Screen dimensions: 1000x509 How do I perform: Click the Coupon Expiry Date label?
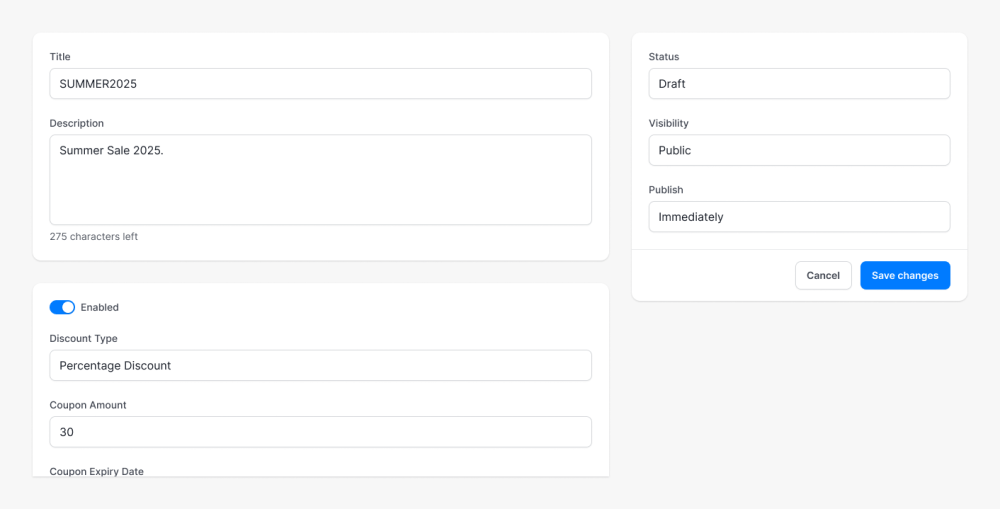click(x=96, y=471)
